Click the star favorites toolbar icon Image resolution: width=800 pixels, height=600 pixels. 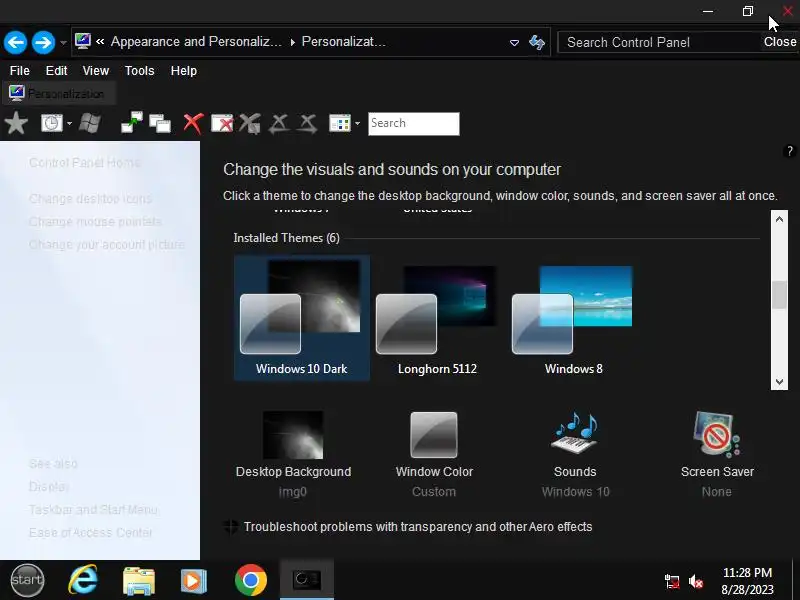[16, 123]
